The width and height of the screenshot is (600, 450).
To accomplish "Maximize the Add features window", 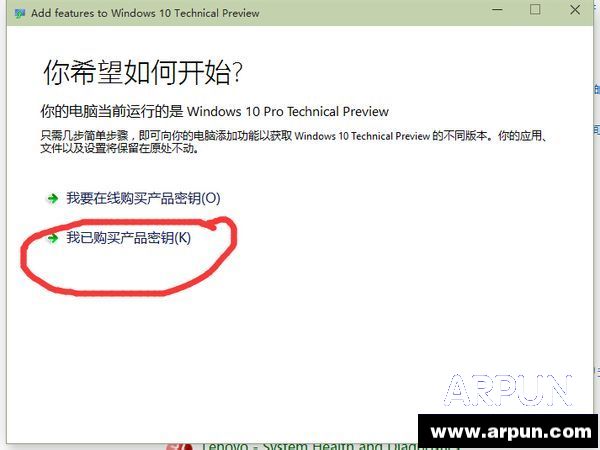I will [x=535, y=10].
